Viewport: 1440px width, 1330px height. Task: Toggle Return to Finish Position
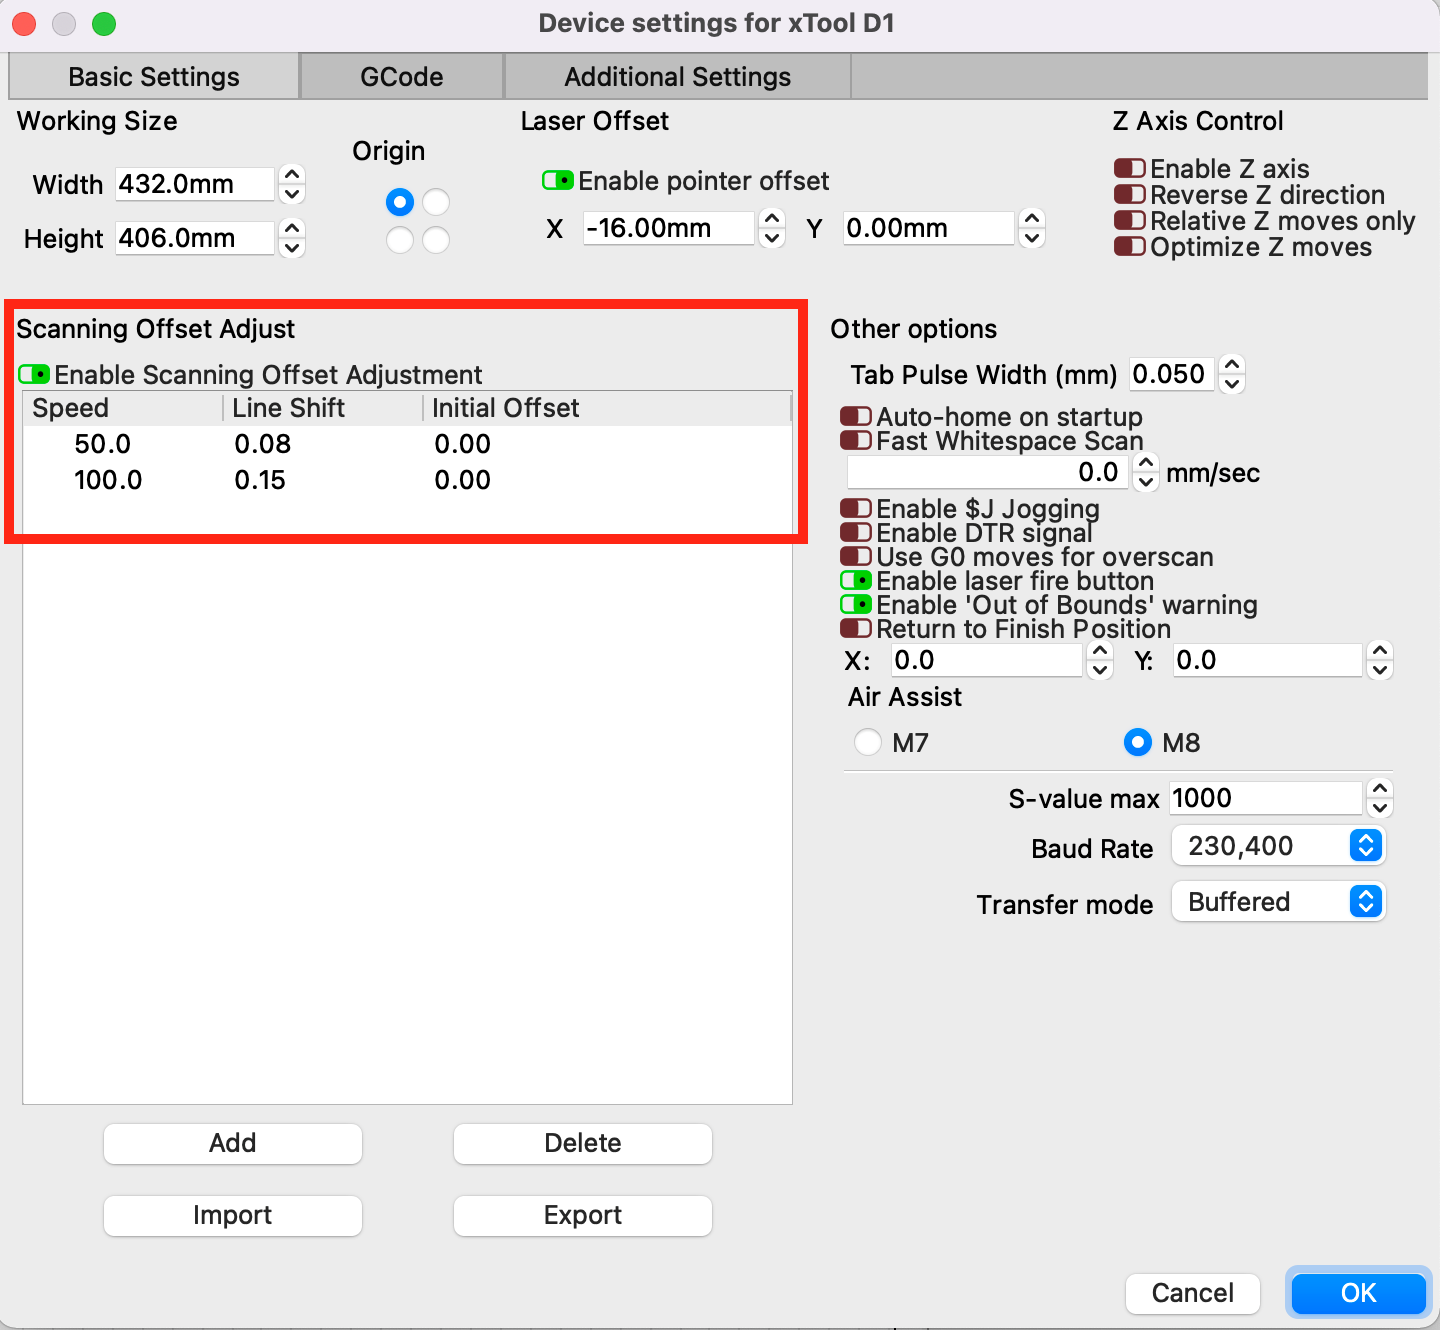pos(856,628)
